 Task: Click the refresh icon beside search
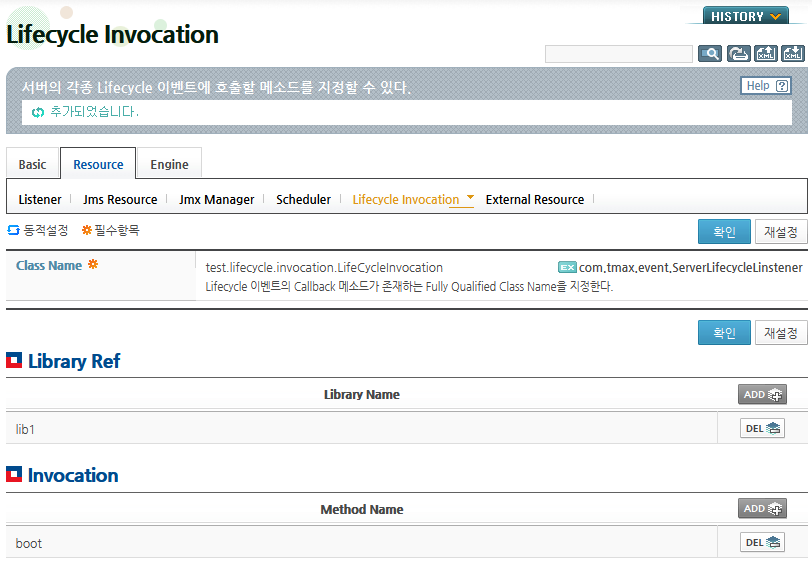(x=738, y=53)
